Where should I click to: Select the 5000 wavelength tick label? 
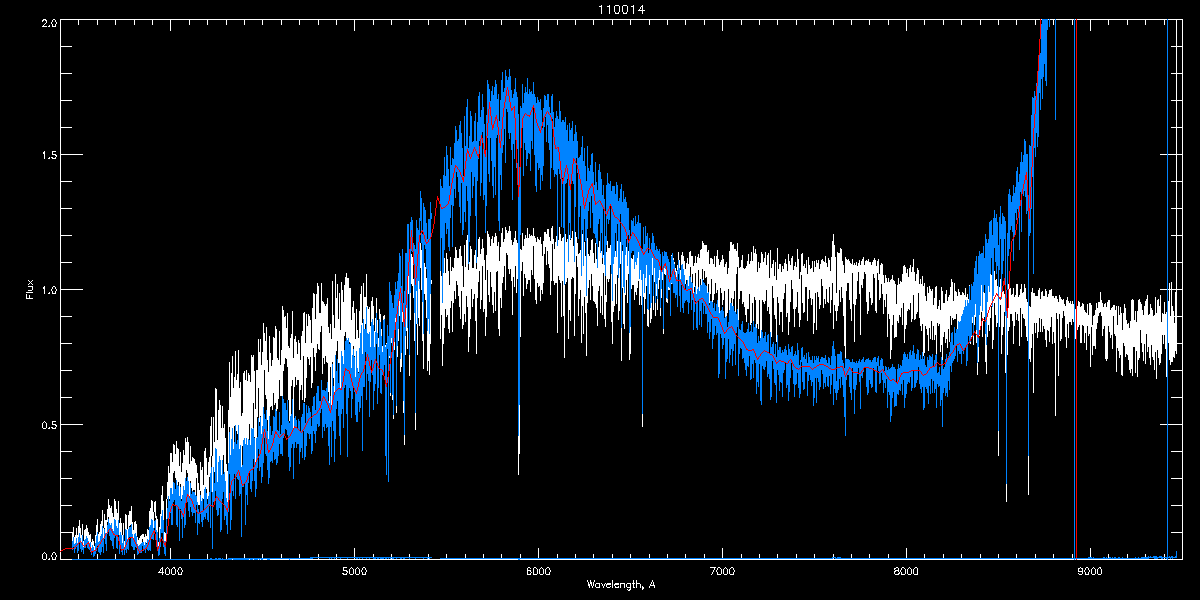355,572
